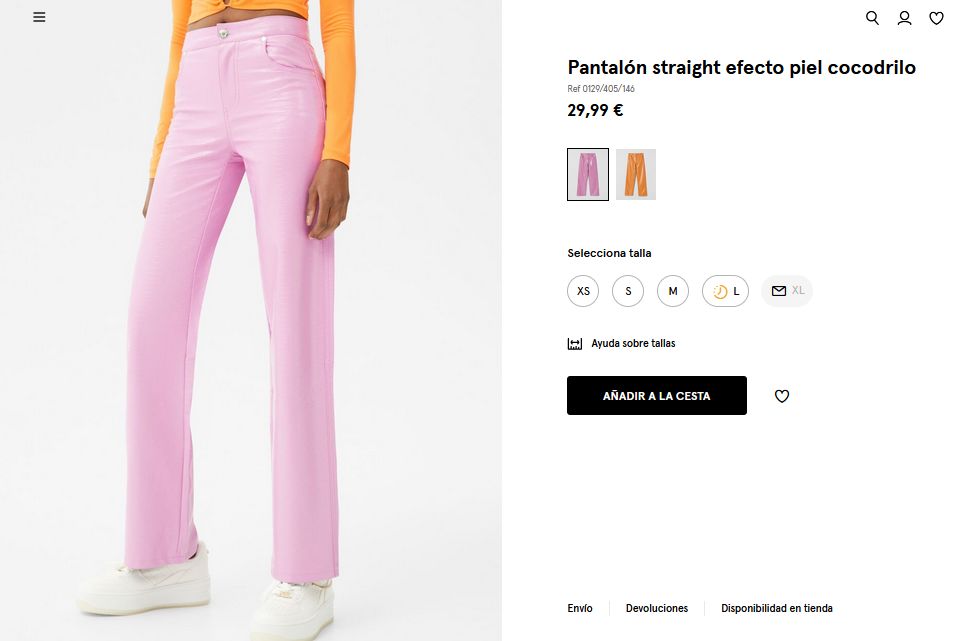Click the clock icon on size L
This screenshot has height=641, width=954.
pyautogui.click(x=720, y=292)
